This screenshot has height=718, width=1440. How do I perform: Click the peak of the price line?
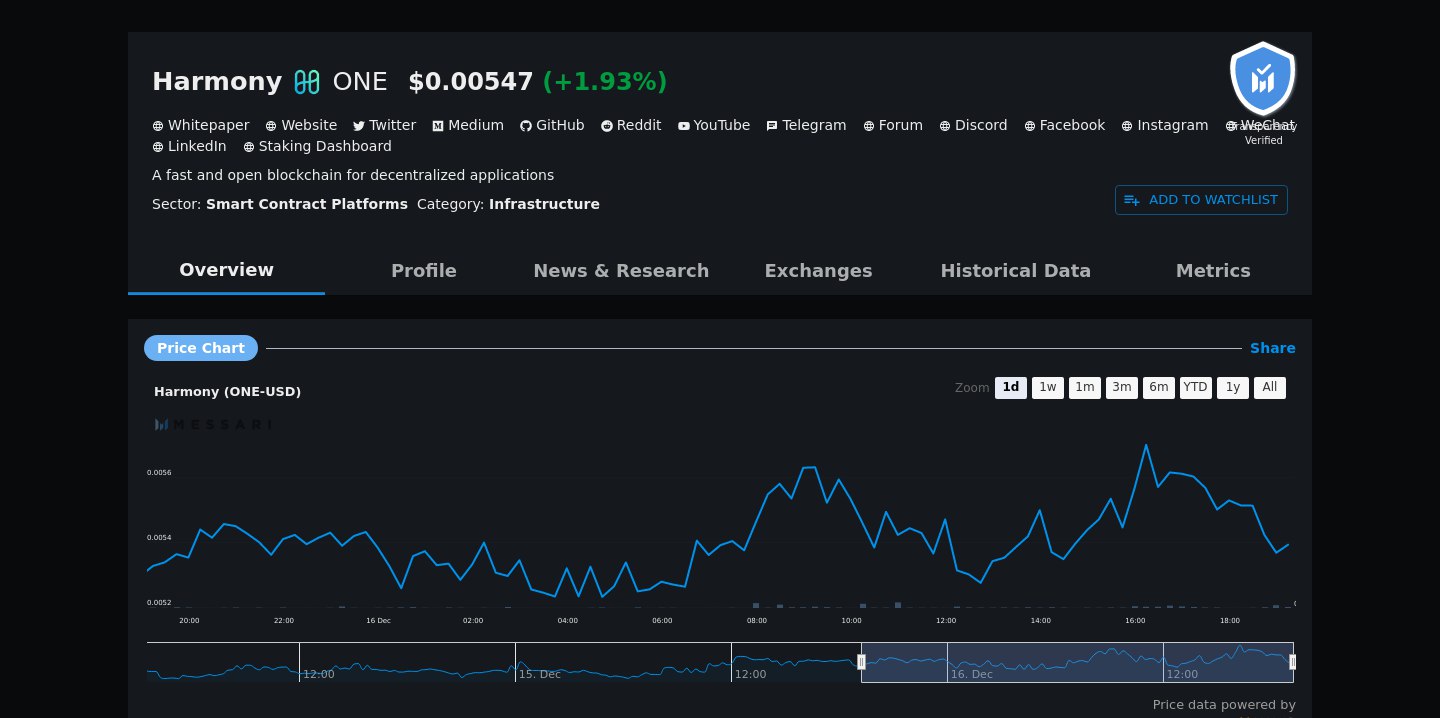click(1146, 446)
